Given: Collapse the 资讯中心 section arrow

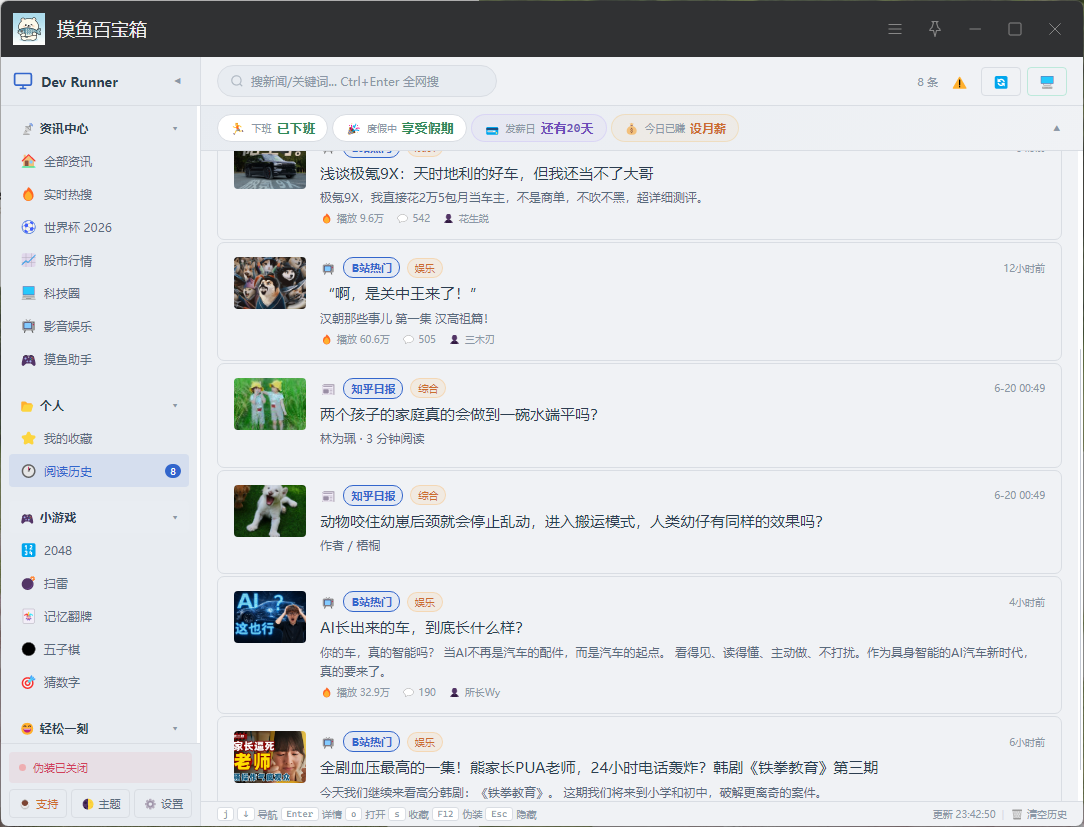Looking at the screenshot, I should point(175,129).
